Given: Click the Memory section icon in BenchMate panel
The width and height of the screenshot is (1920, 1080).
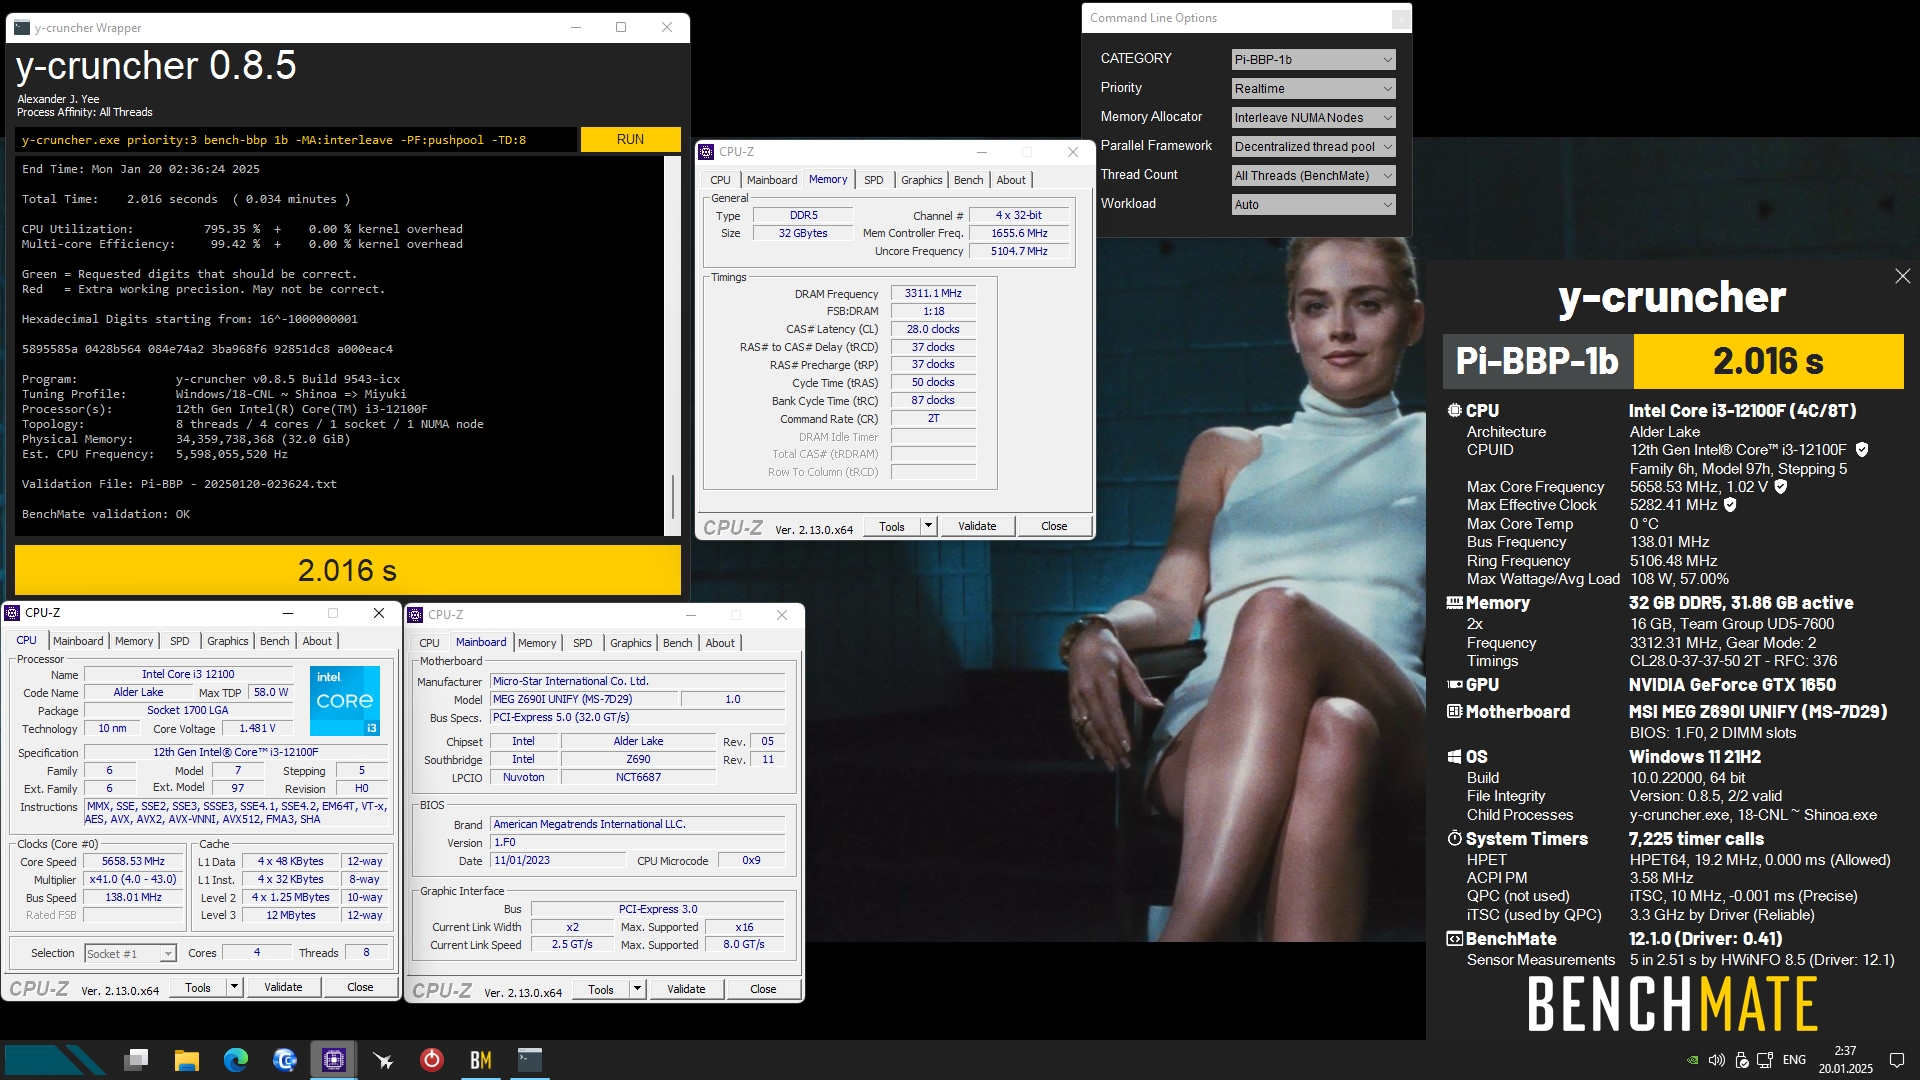Looking at the screenshot, I should click(x=1455, y=602).
